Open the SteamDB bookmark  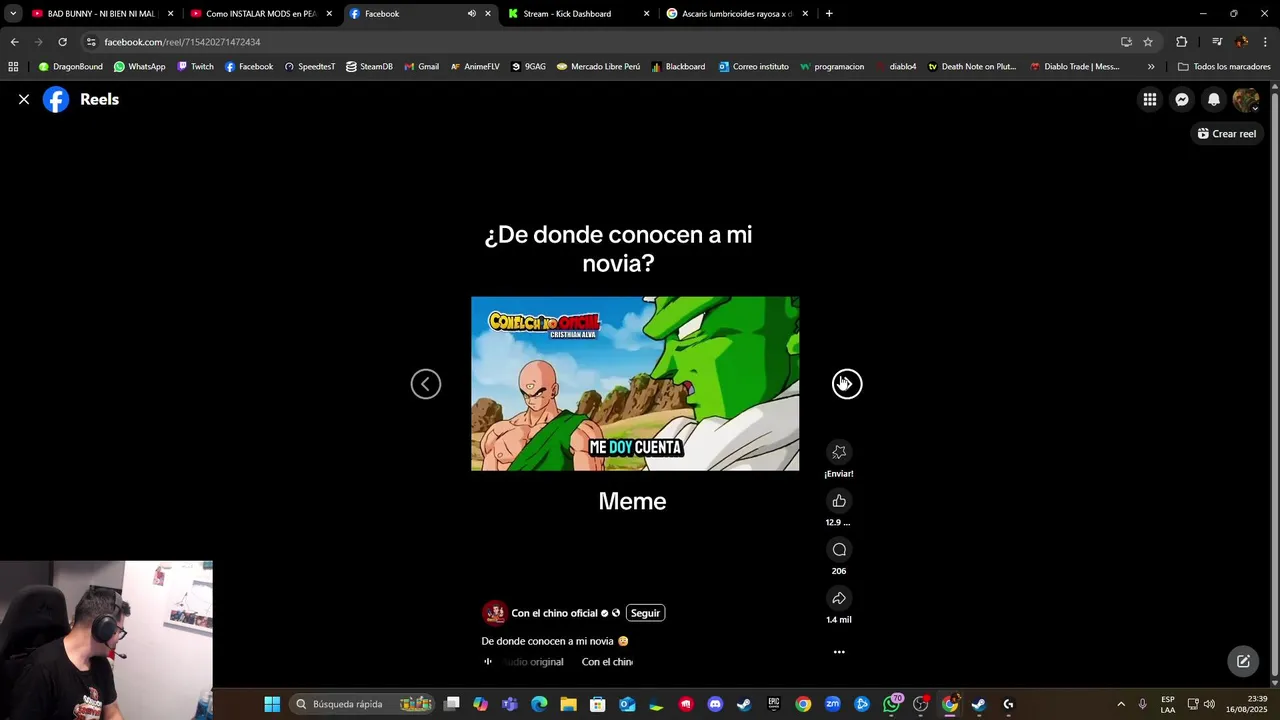click(369, 67)
